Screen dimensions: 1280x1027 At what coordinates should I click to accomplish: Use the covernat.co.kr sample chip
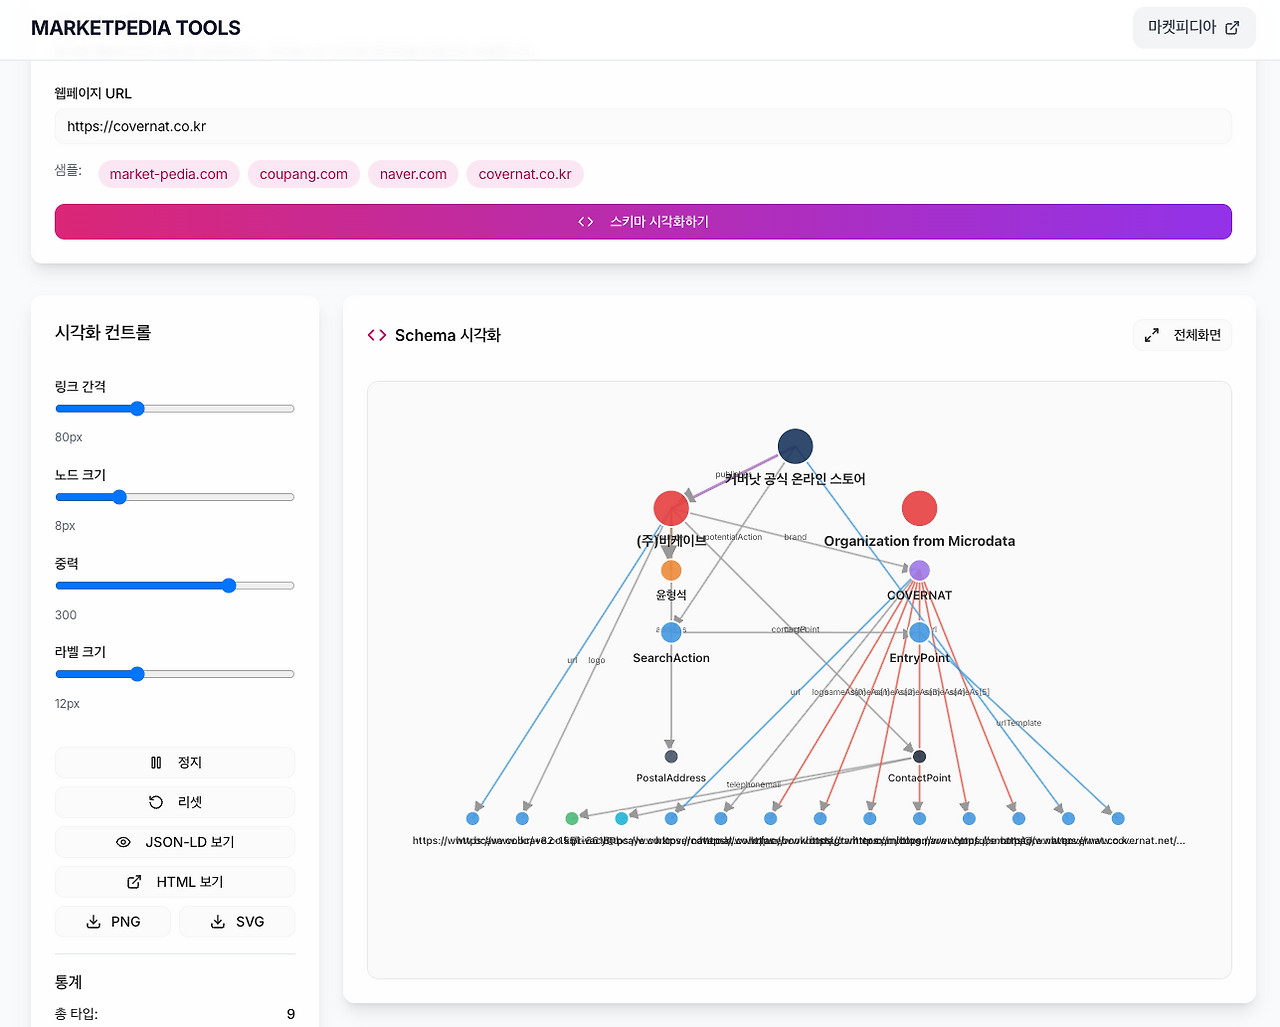click(x=525, y=174)
